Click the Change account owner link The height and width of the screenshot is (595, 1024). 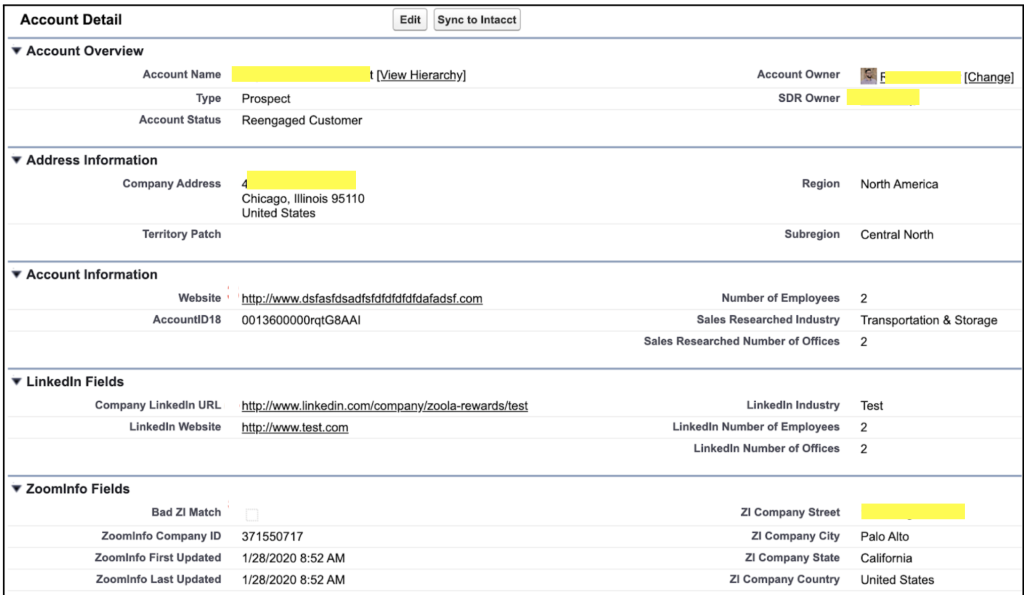point(988,77)
